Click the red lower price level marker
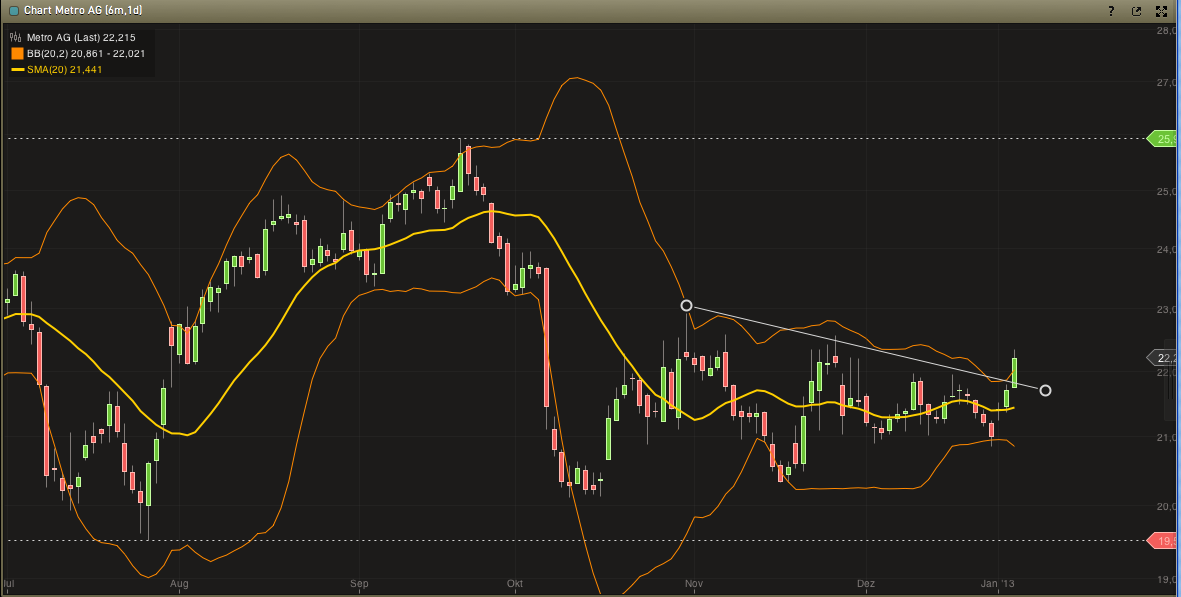 [x=1163, y=541]
